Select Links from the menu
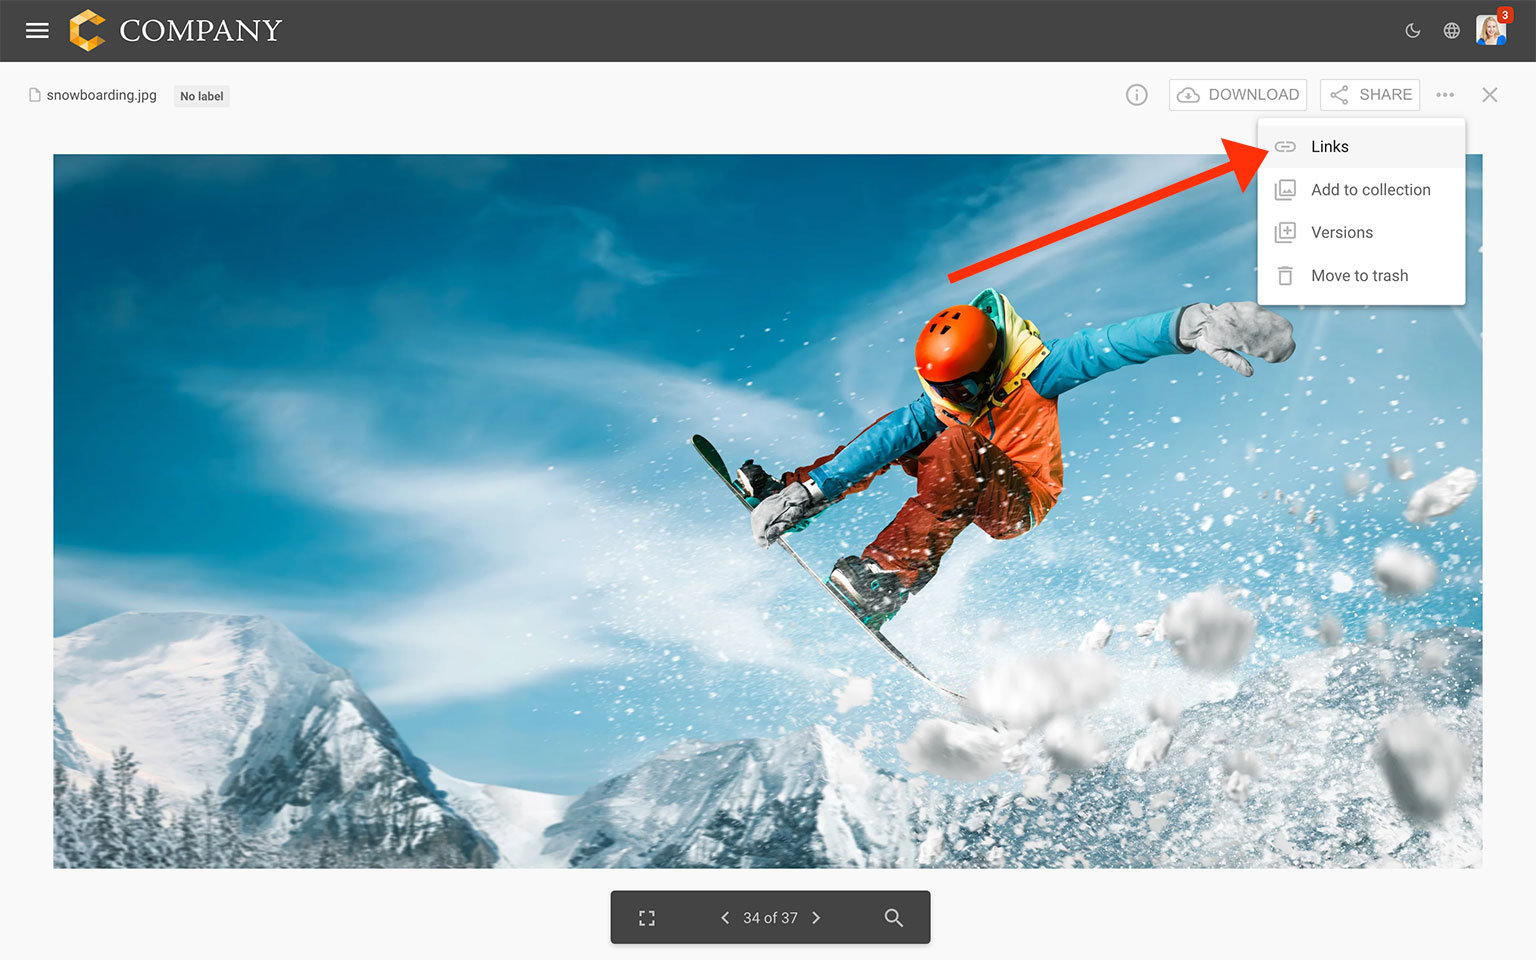 (x=1330, y=147)
